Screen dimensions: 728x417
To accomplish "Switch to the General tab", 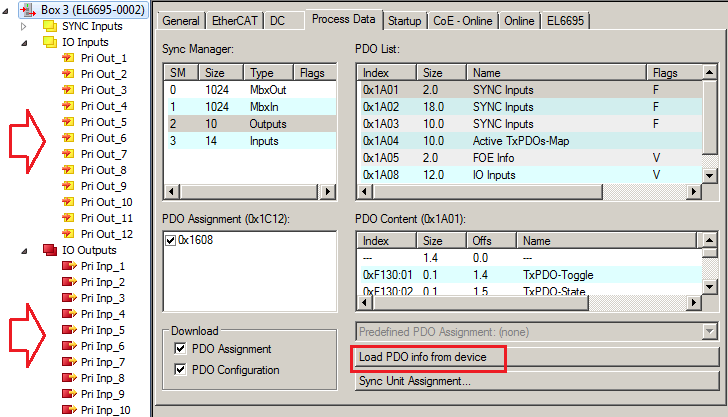I will (x=181, y=21).
